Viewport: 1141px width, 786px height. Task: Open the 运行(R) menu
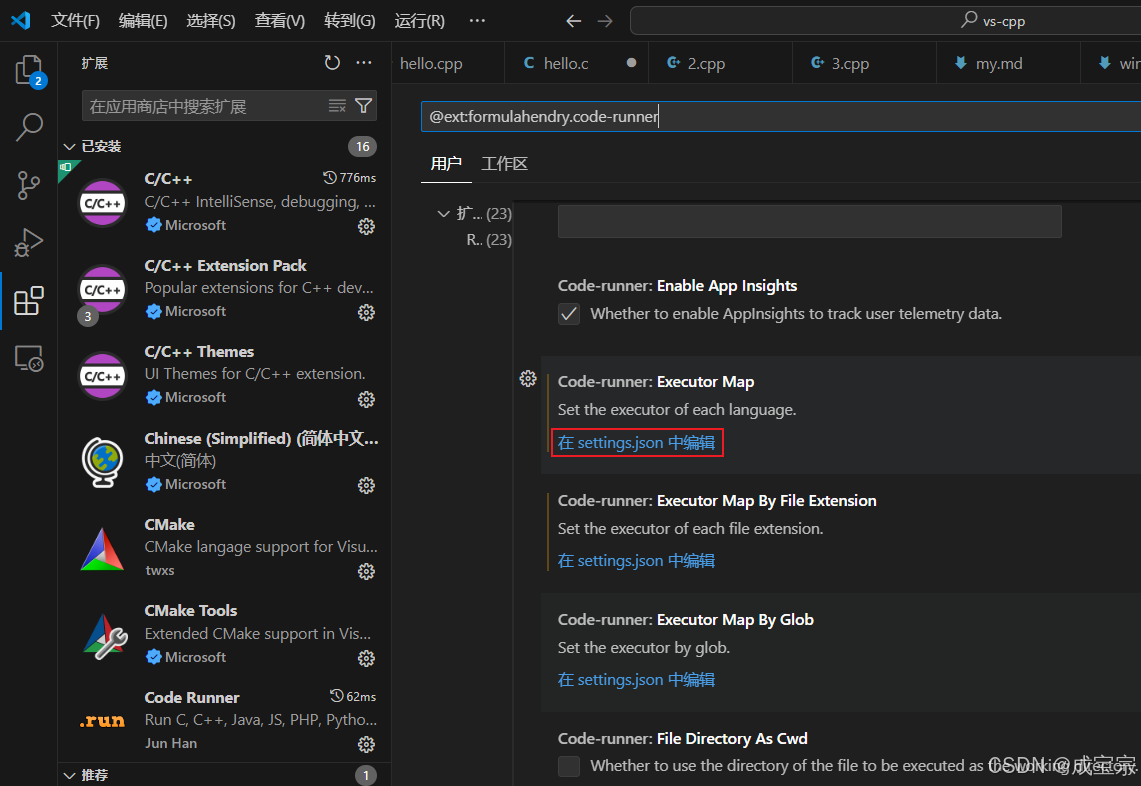coord(419,20)
